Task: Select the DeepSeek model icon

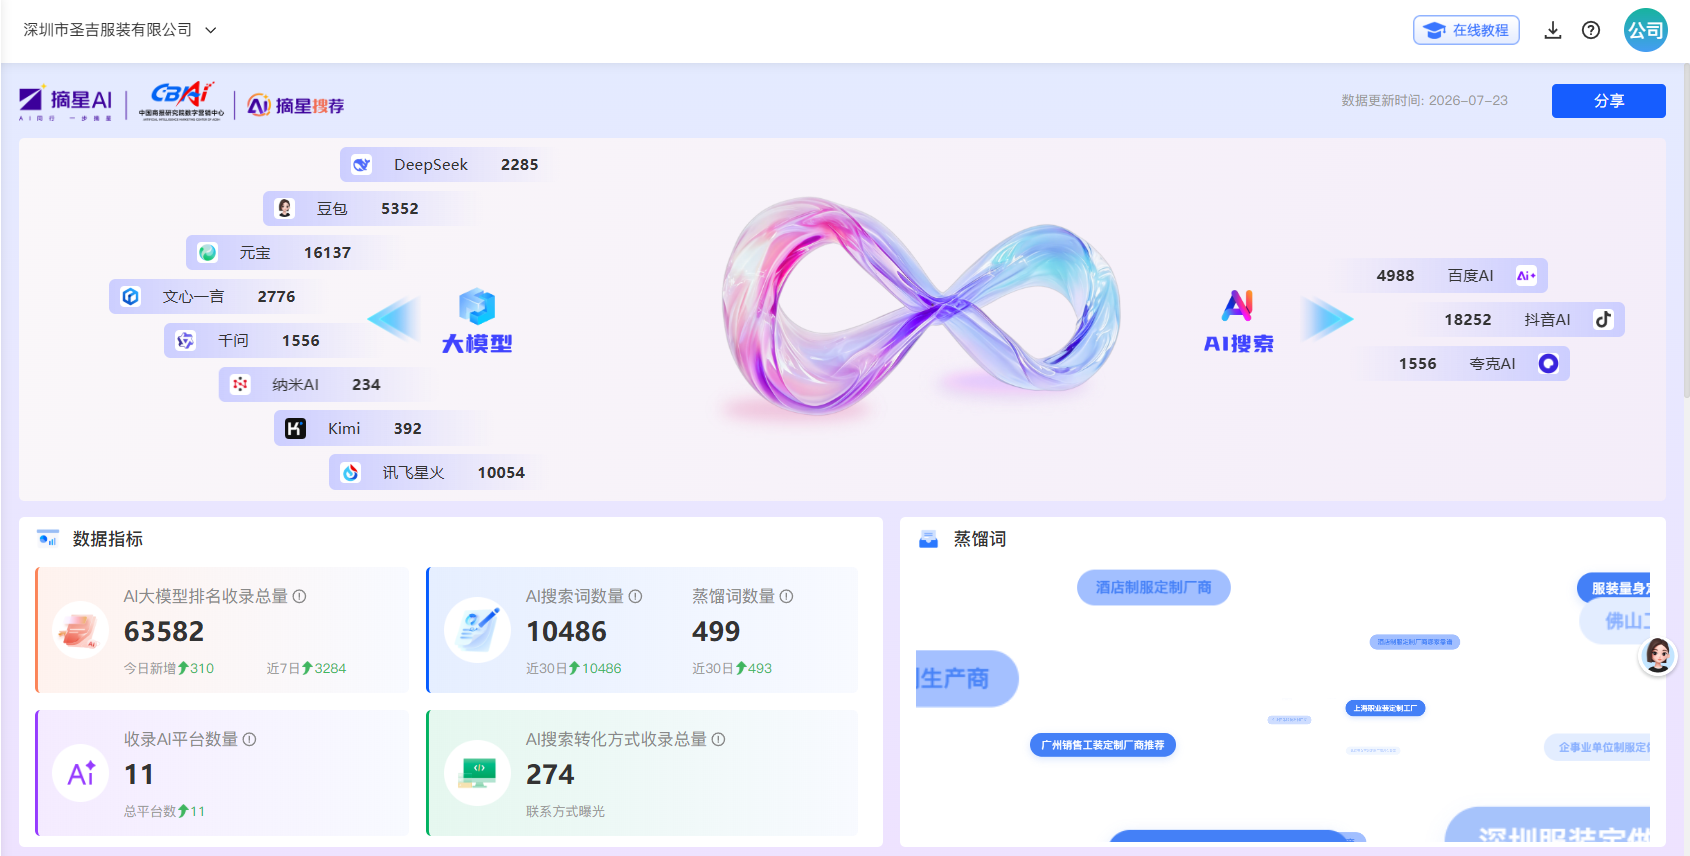Action: point(362,165)
